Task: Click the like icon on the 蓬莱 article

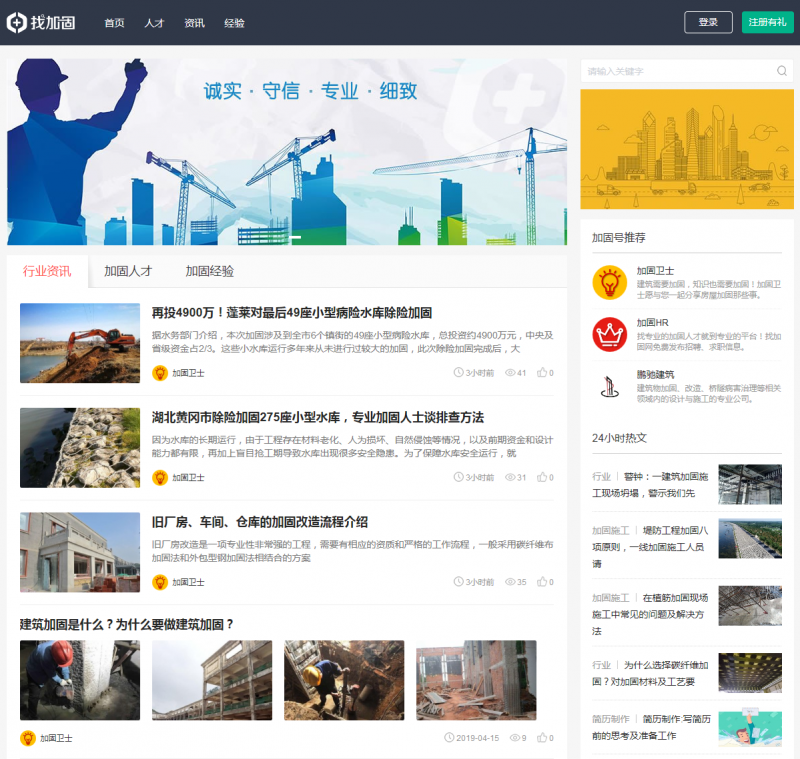Action: click(x=542, y=372)
